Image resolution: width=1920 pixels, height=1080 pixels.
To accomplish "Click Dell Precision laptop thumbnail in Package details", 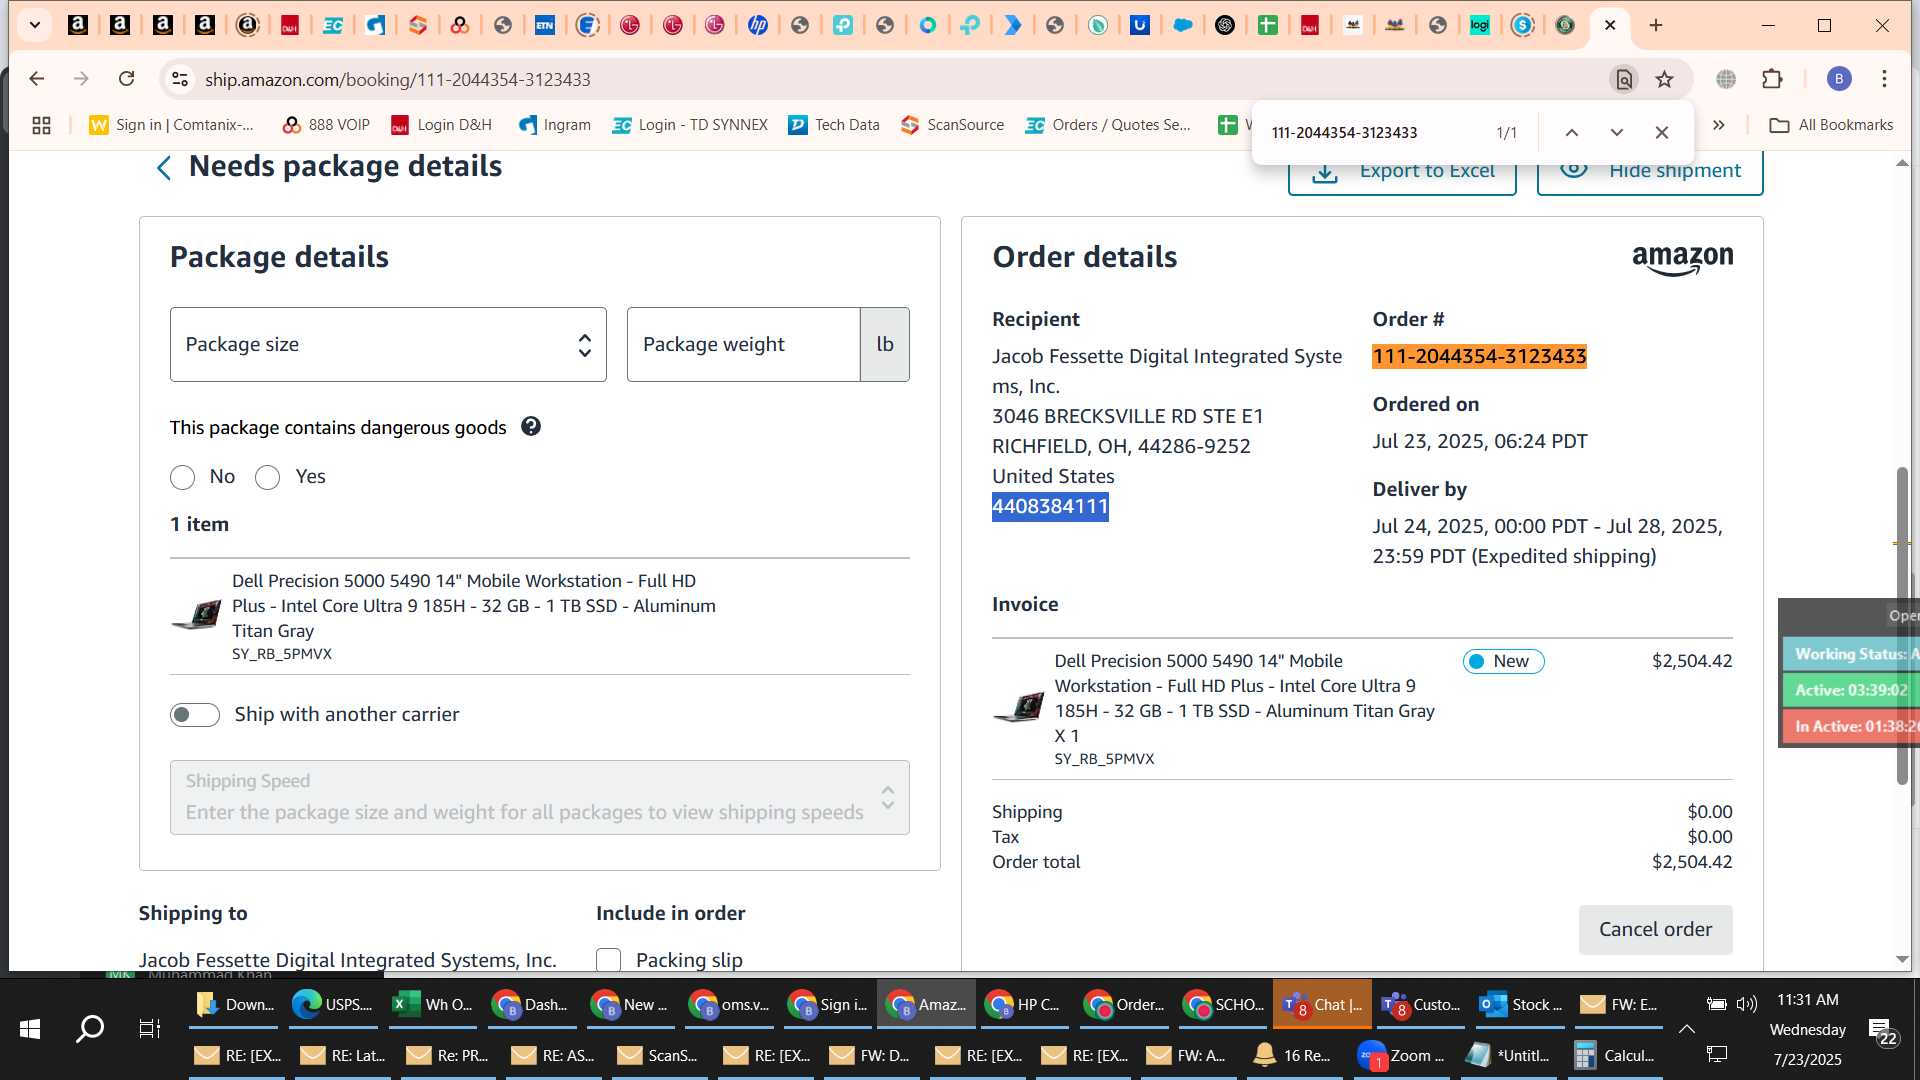I will point(196,615).
